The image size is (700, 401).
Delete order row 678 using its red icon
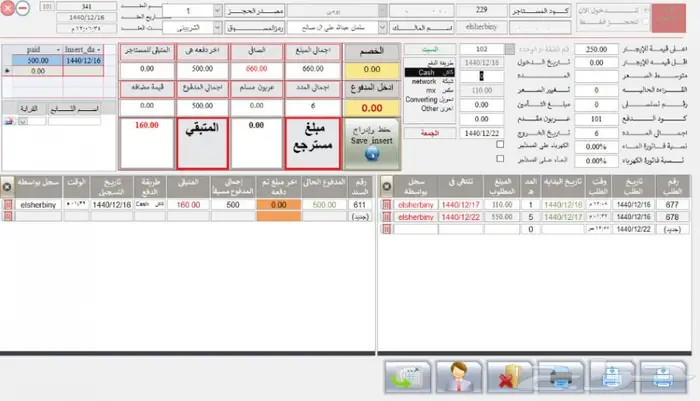(x=387, y=217)
